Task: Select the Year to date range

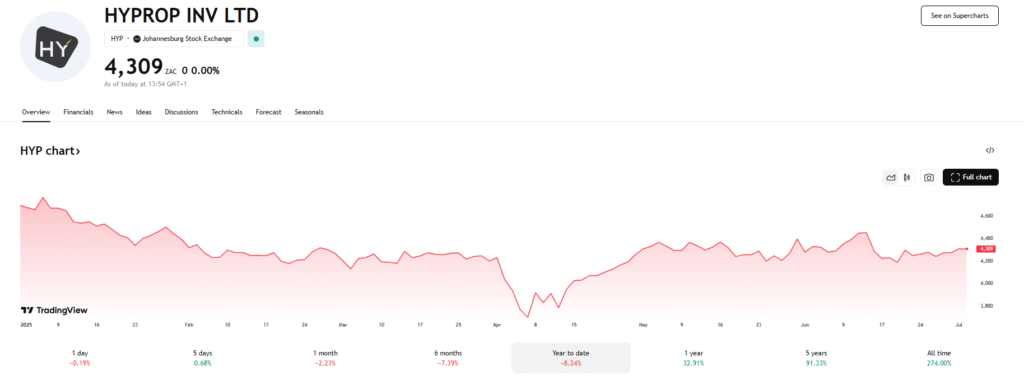Action: click(571, 357)
